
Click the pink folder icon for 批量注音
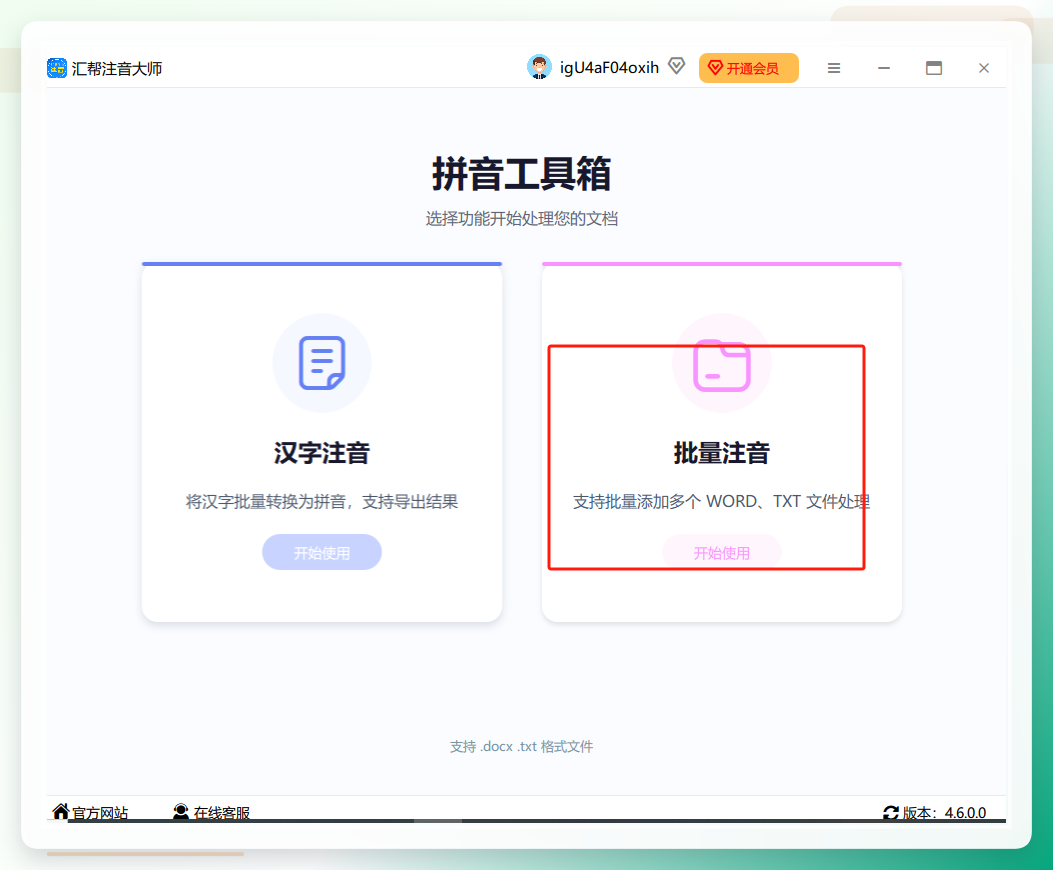[x=722, y=365]
